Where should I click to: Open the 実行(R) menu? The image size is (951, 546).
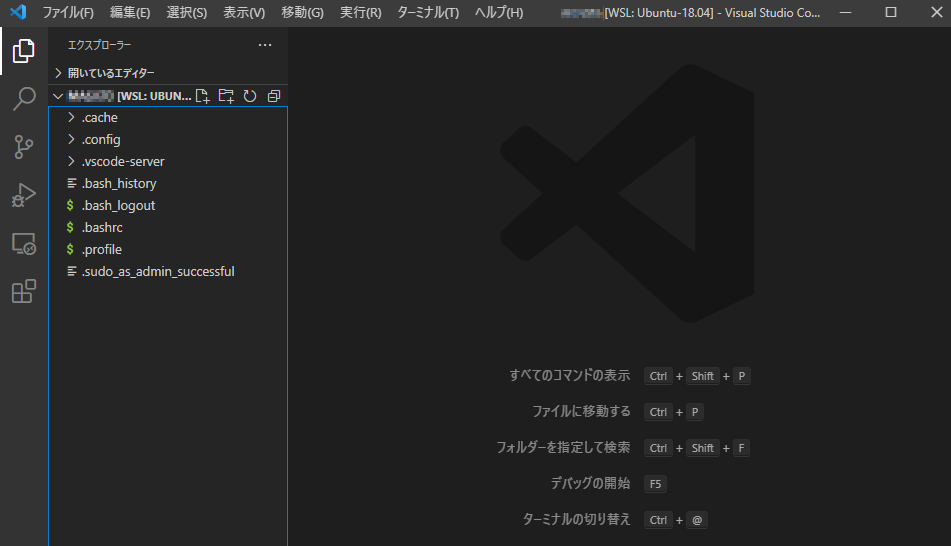(360, 13)
